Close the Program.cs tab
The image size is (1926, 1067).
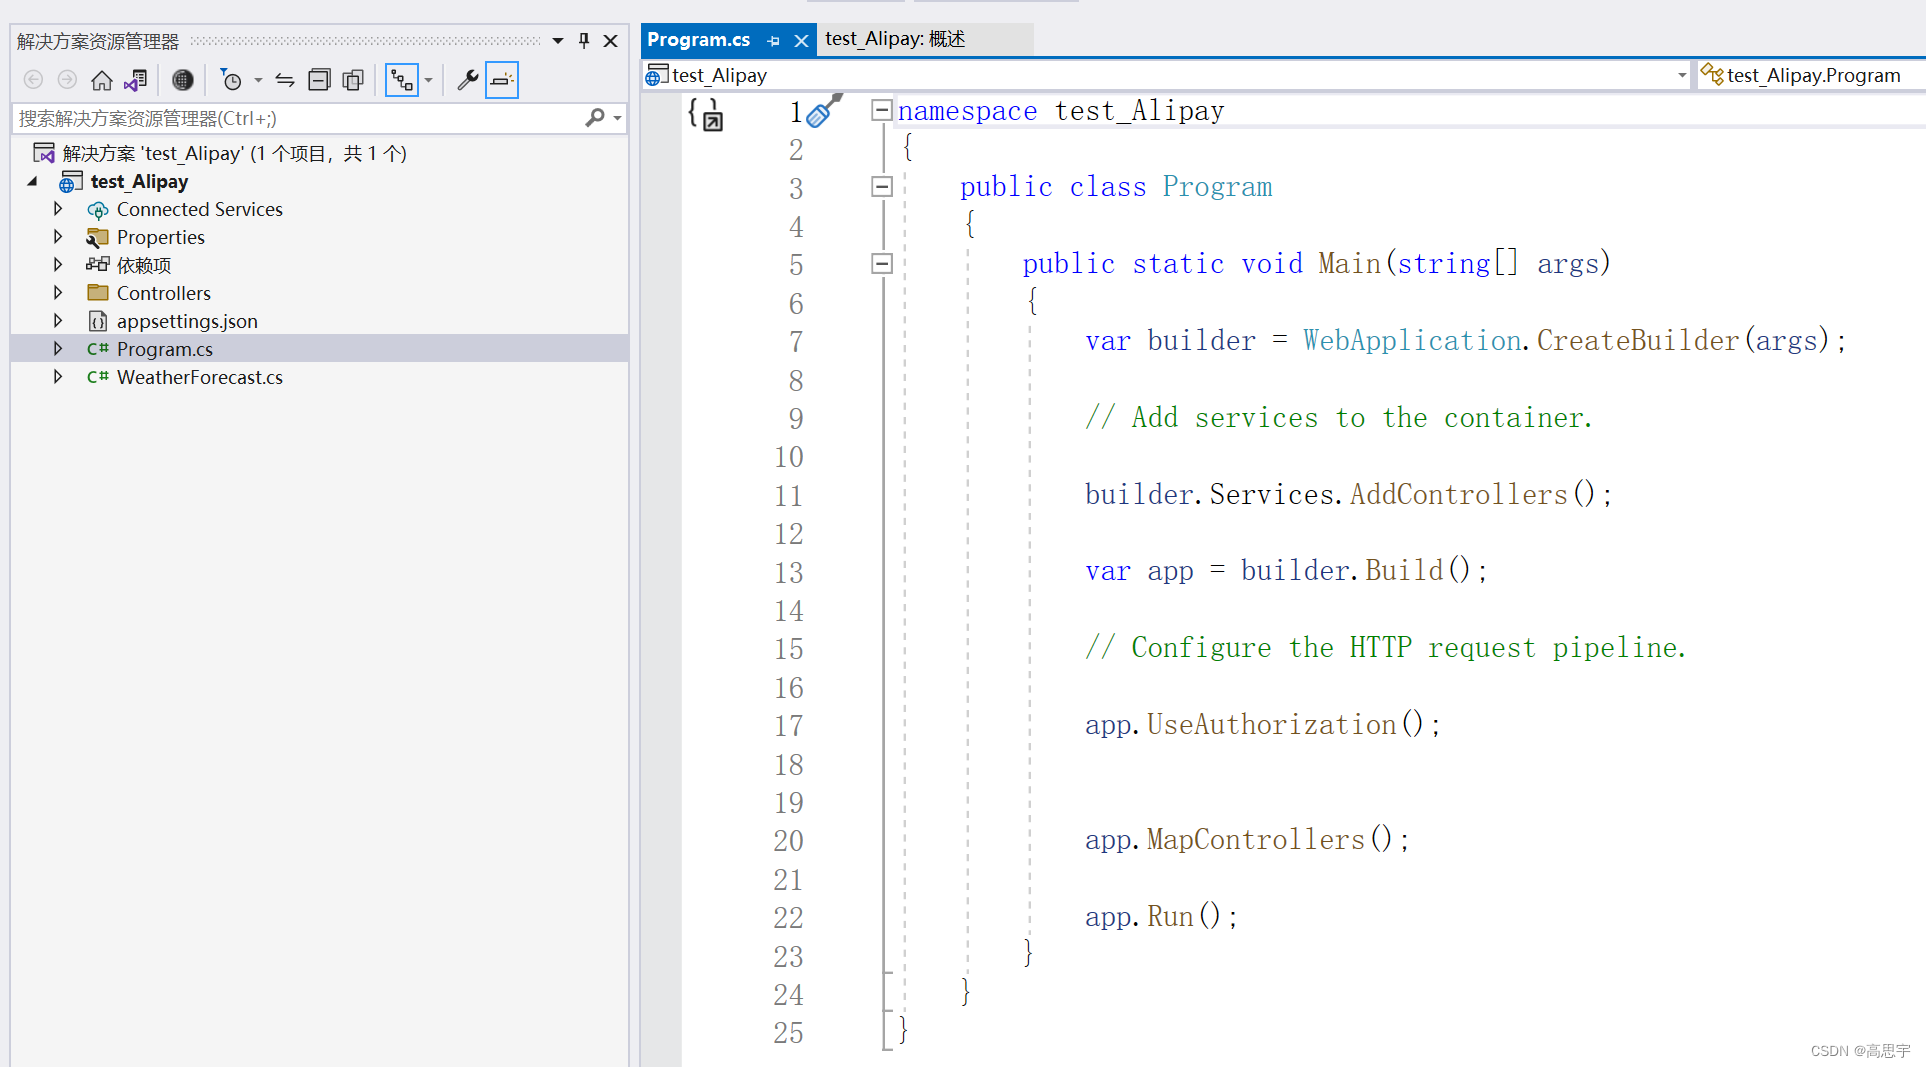point(801,41)
